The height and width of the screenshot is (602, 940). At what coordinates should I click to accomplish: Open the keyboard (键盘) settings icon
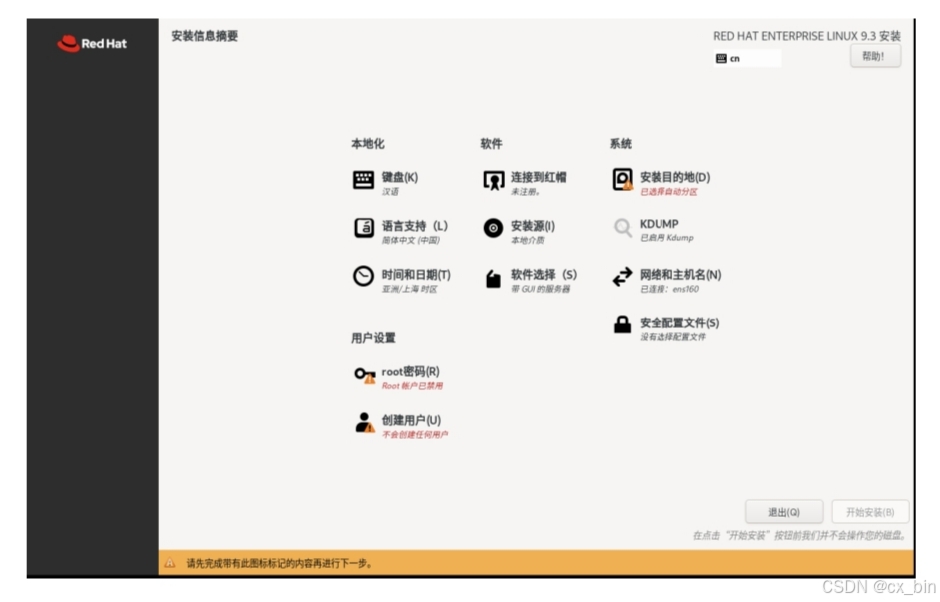coord(363,180)
